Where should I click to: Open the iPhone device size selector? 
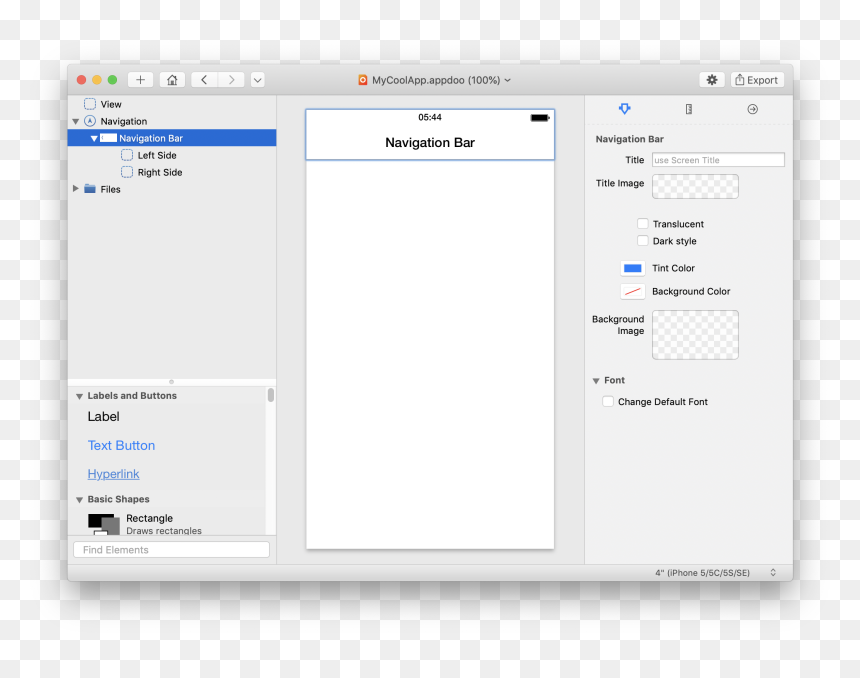716,573
